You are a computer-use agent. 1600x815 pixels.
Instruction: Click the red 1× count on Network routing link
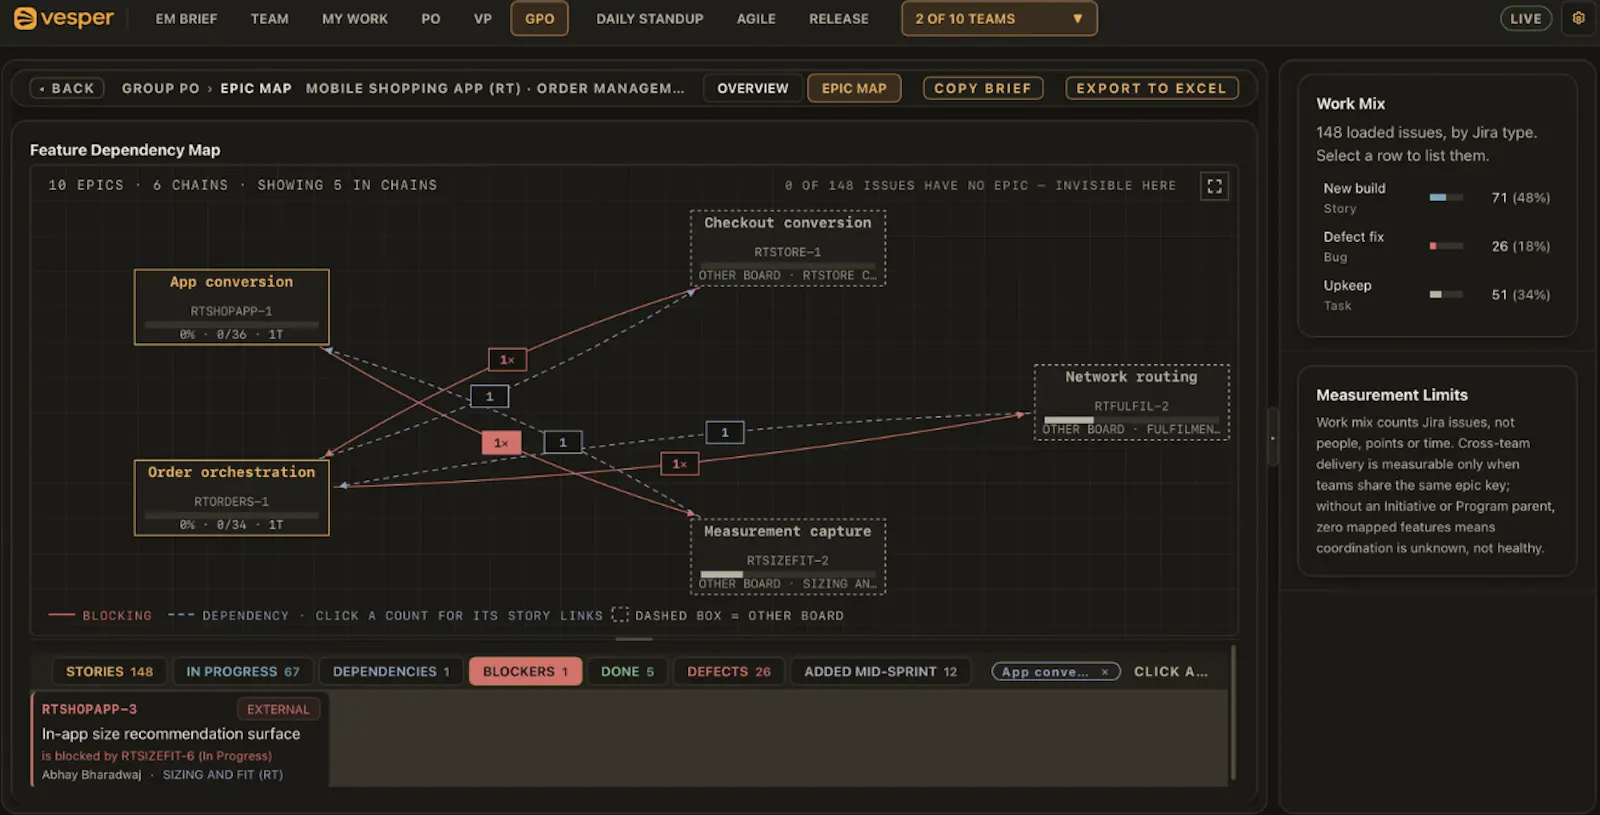pyautogui.click(x=679, y=464)
